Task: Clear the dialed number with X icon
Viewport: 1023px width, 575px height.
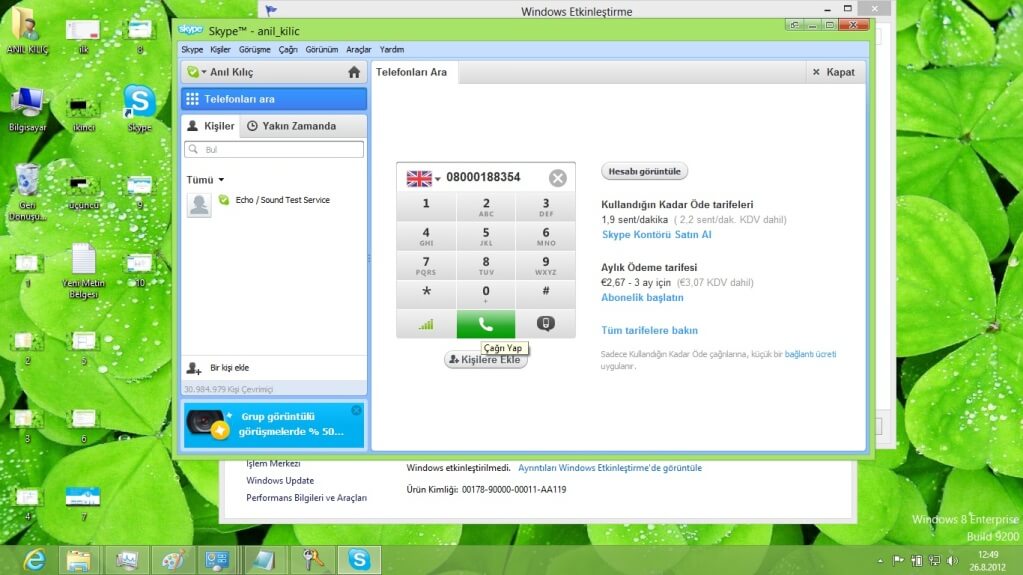Action: 558,178
